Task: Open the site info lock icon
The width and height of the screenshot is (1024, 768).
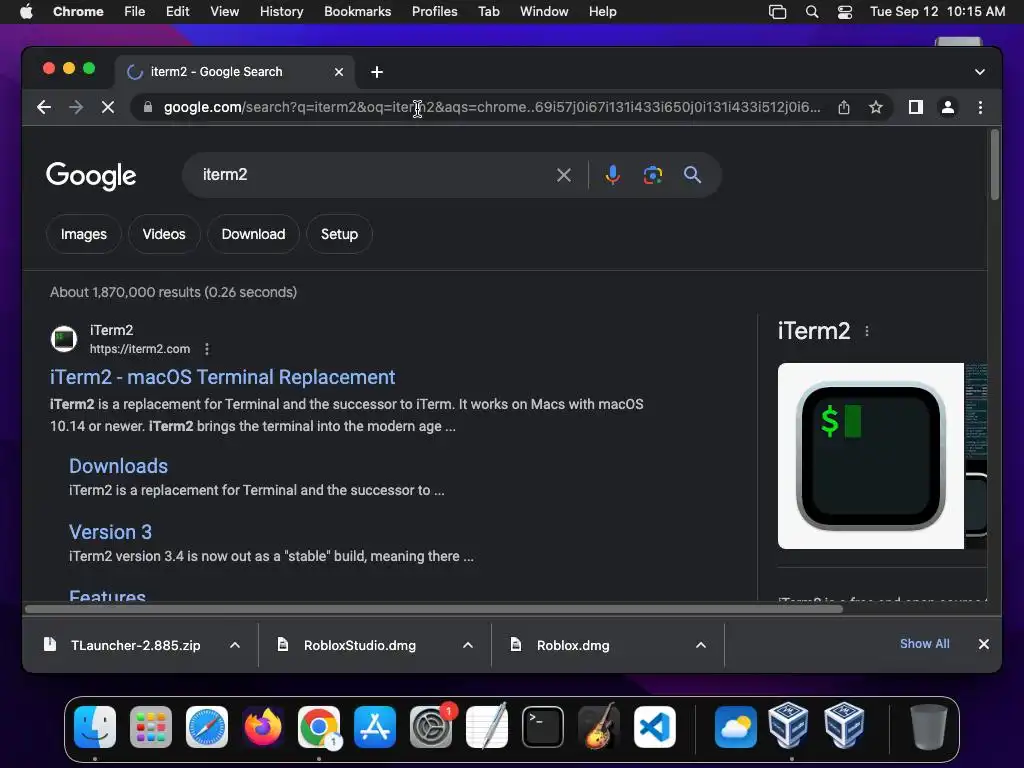Action: coord(148,107)
